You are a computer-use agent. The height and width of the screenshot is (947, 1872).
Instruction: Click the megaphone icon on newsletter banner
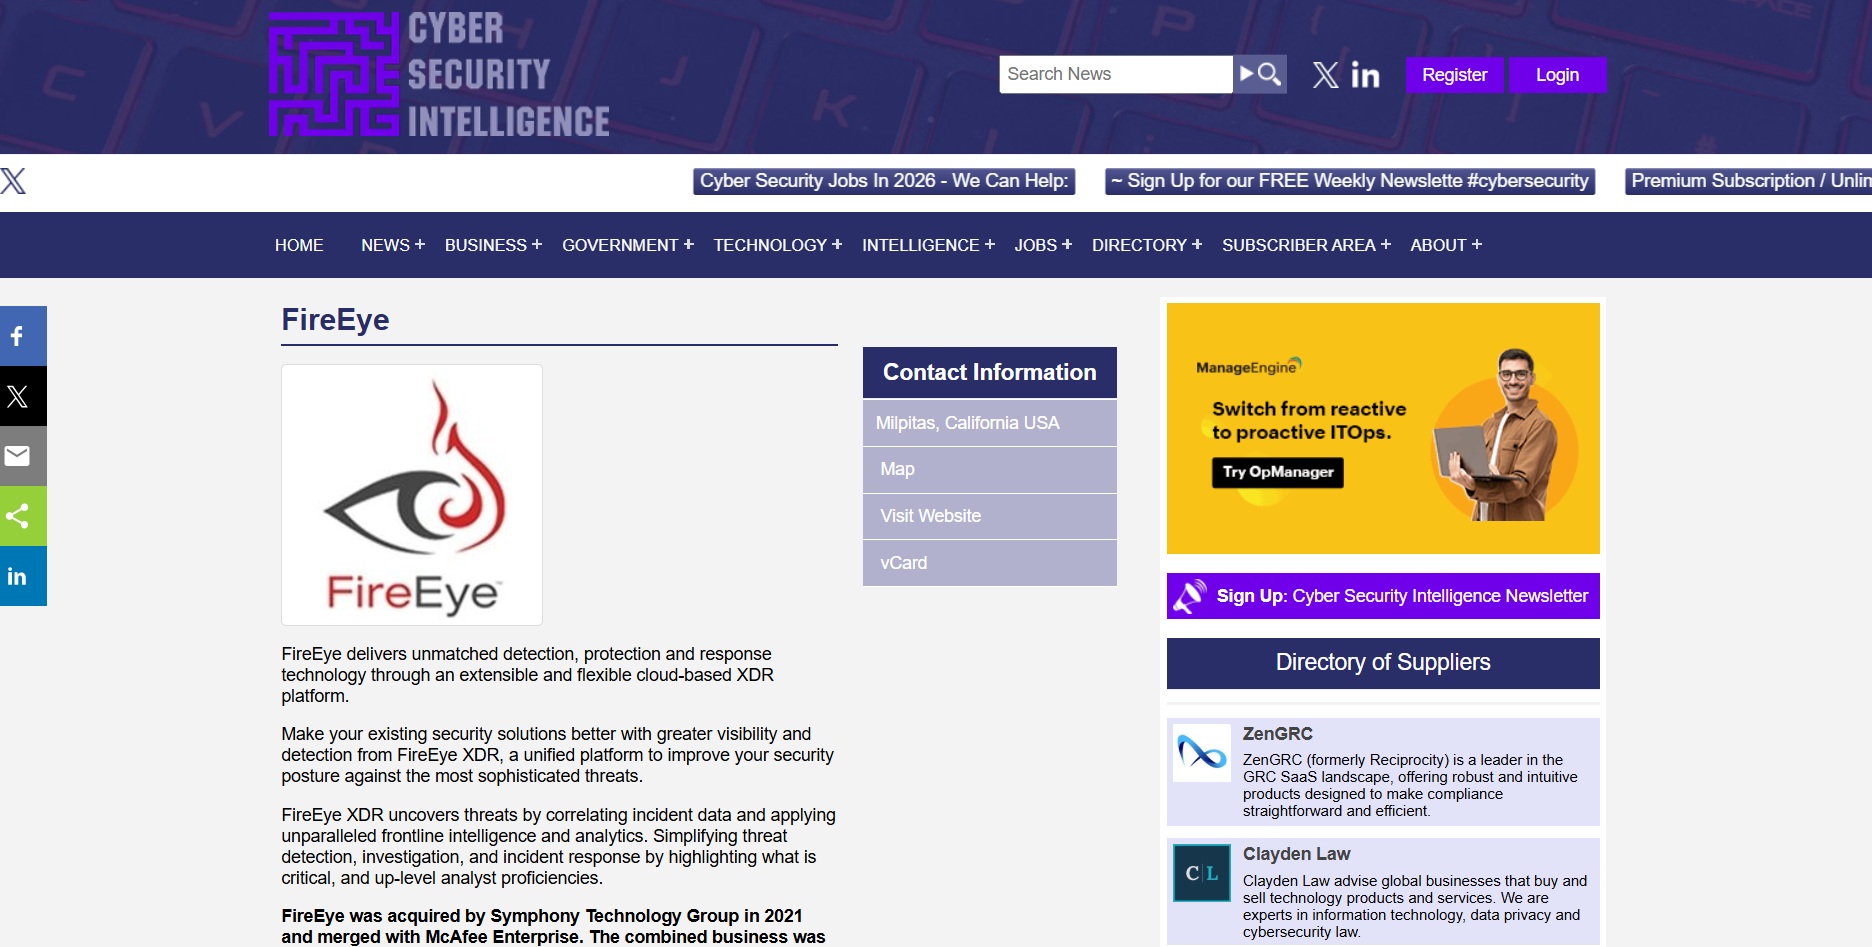(1190, 596)
